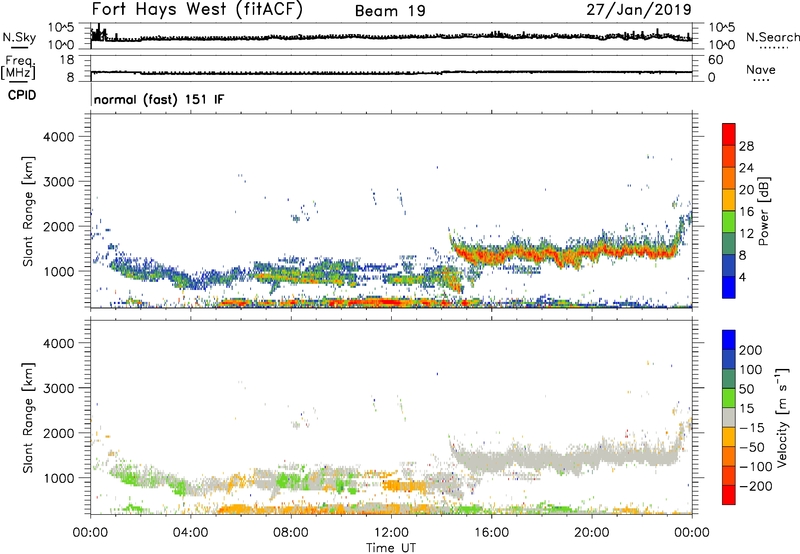Click the "16:00" time axis tick label
Image resolution: width=800 pixels, height=554 pixels.
click(x=492, y=533)
